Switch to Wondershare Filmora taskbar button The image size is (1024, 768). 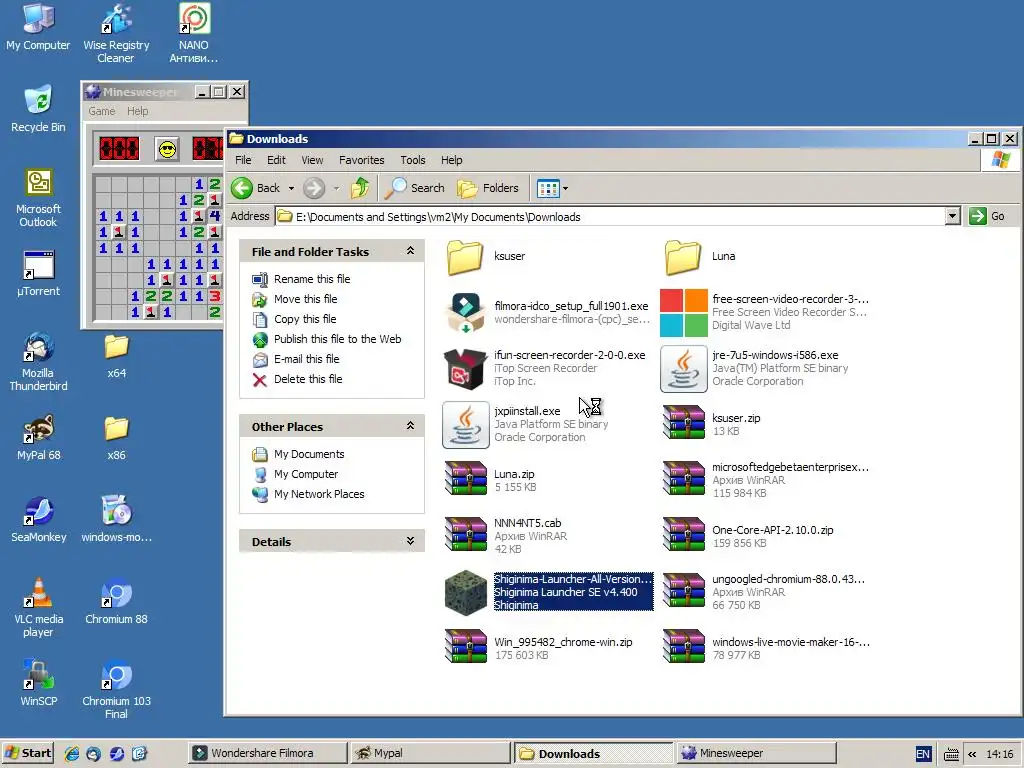click(268, 753)
